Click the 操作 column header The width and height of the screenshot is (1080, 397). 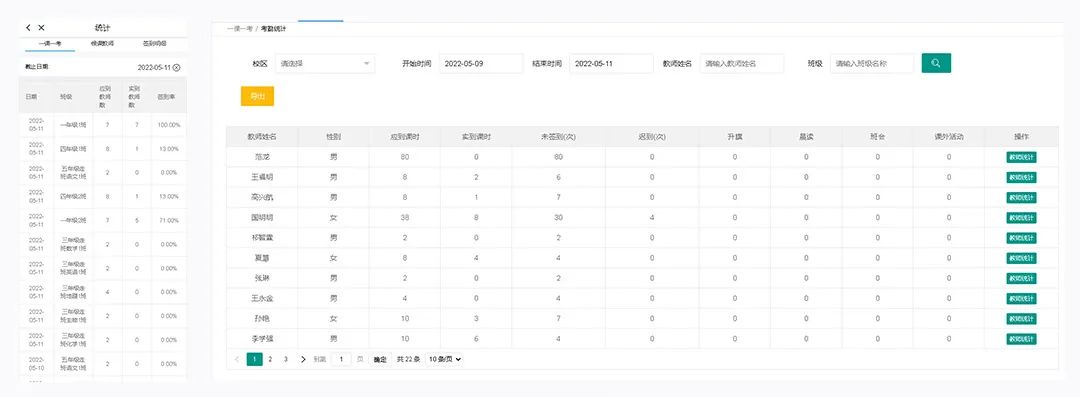(1021, 137)
